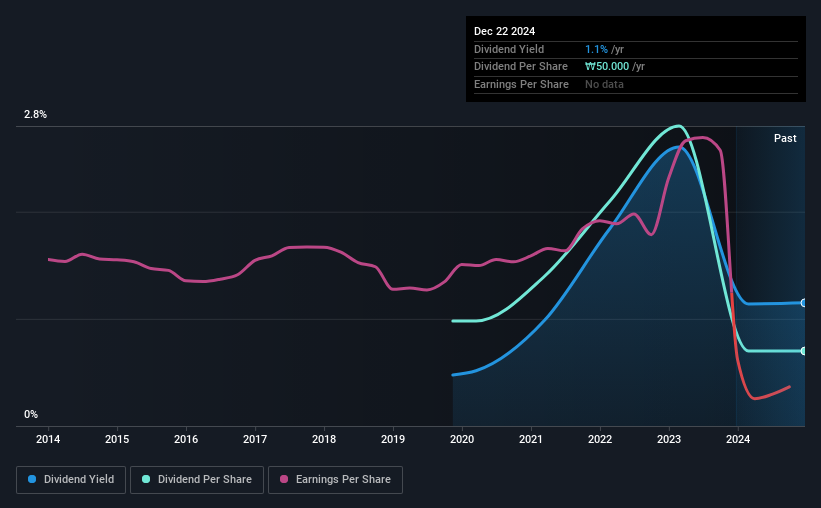Click the teal Dividend Per Share legend dot
Viewport: 821px width, 508px height.
146,479
